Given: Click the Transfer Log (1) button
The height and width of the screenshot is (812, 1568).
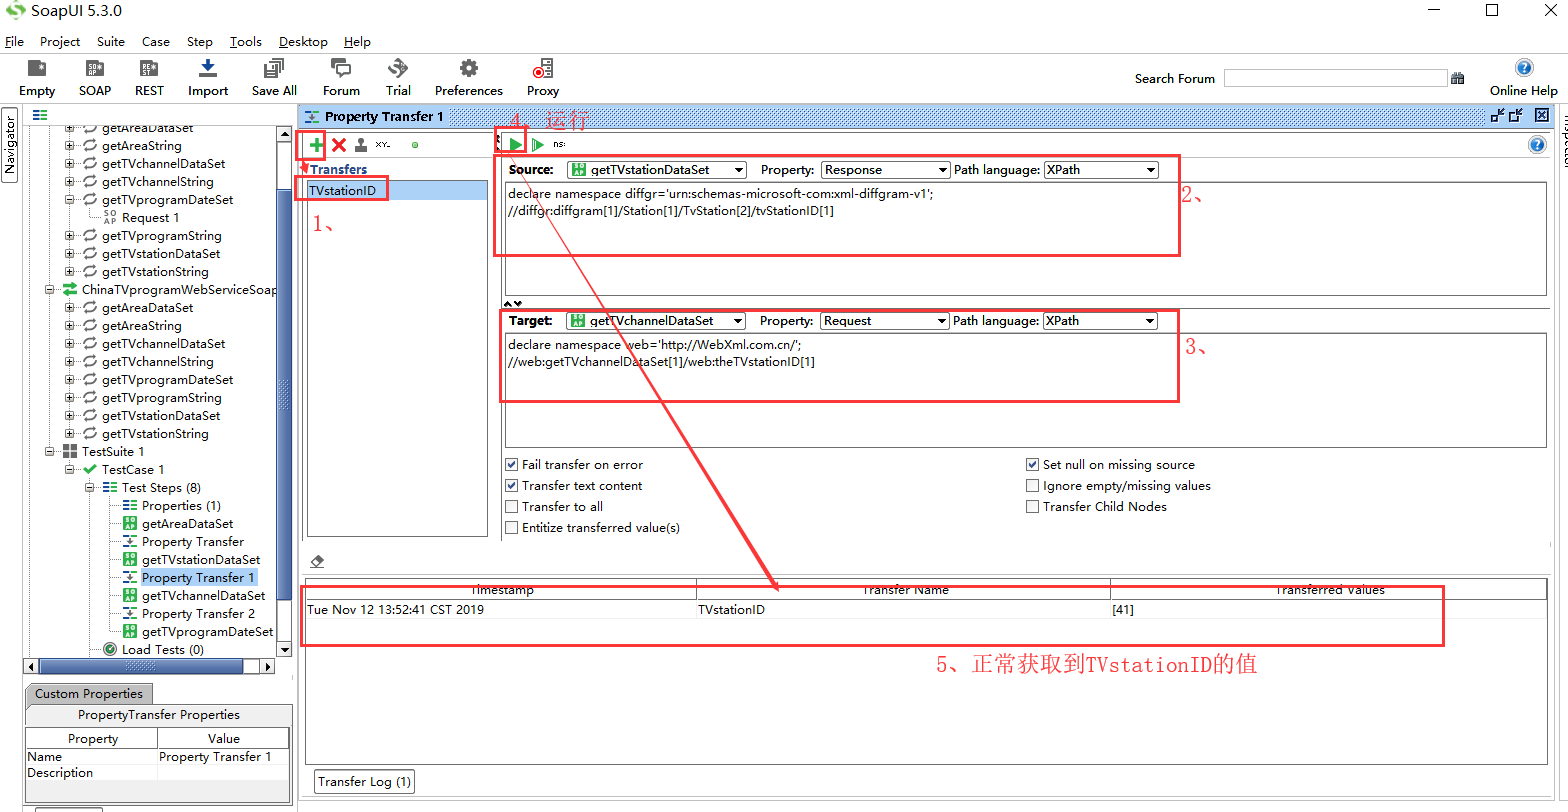Looking at the screenshot, I should coord(364,782).
